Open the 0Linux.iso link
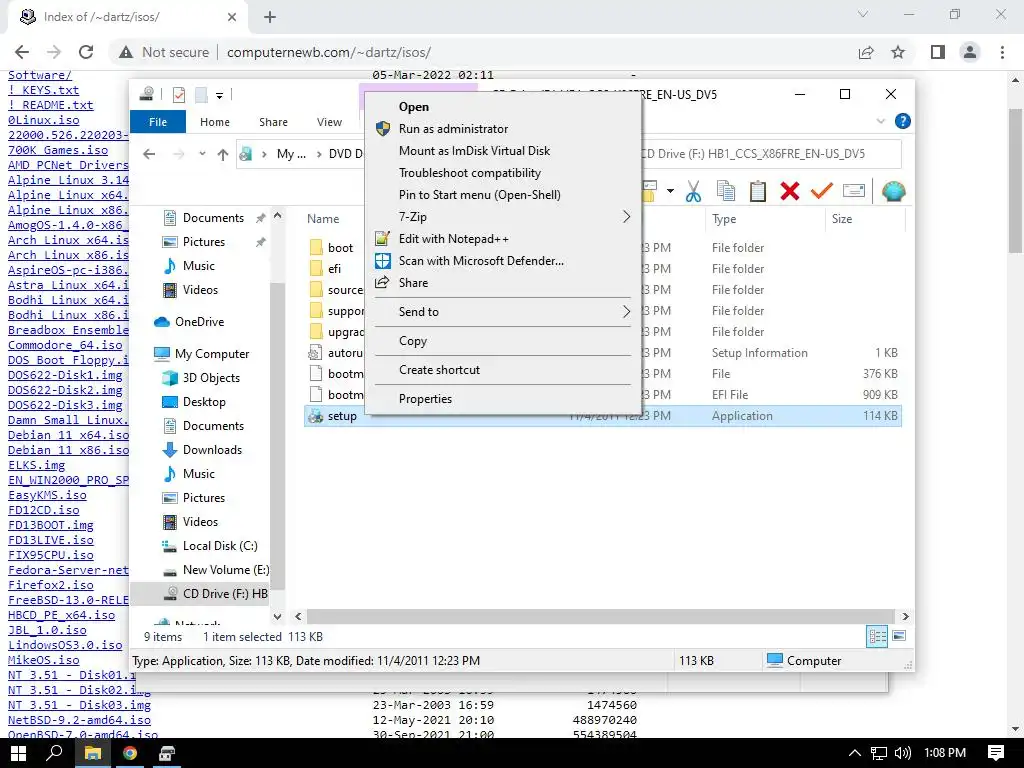Viewport: 1024px width, 768px height. tap(44, 120)
